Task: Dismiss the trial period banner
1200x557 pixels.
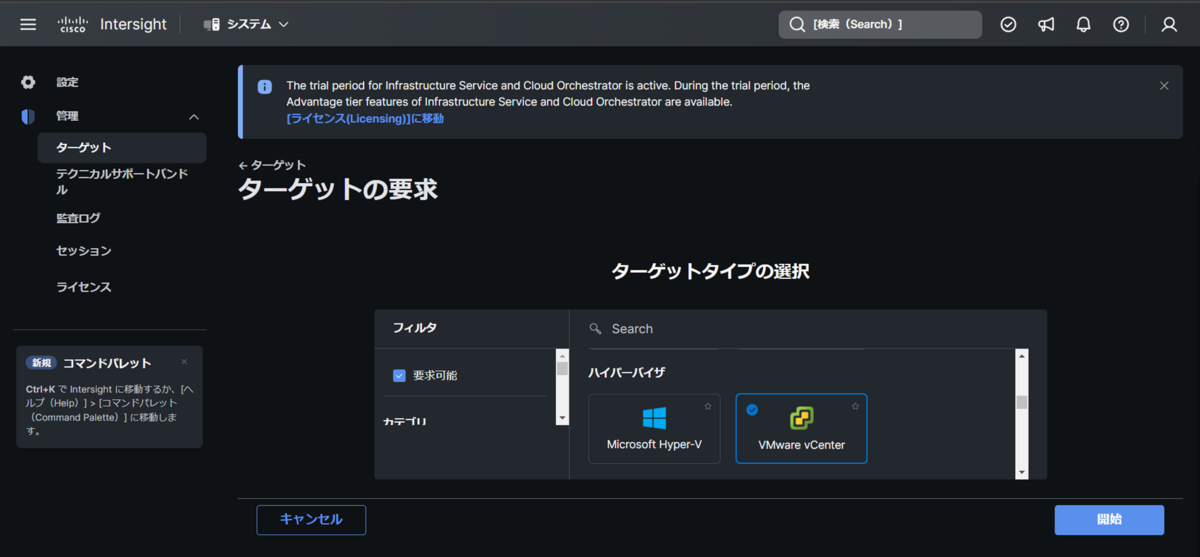Action: pos(1164,86)
